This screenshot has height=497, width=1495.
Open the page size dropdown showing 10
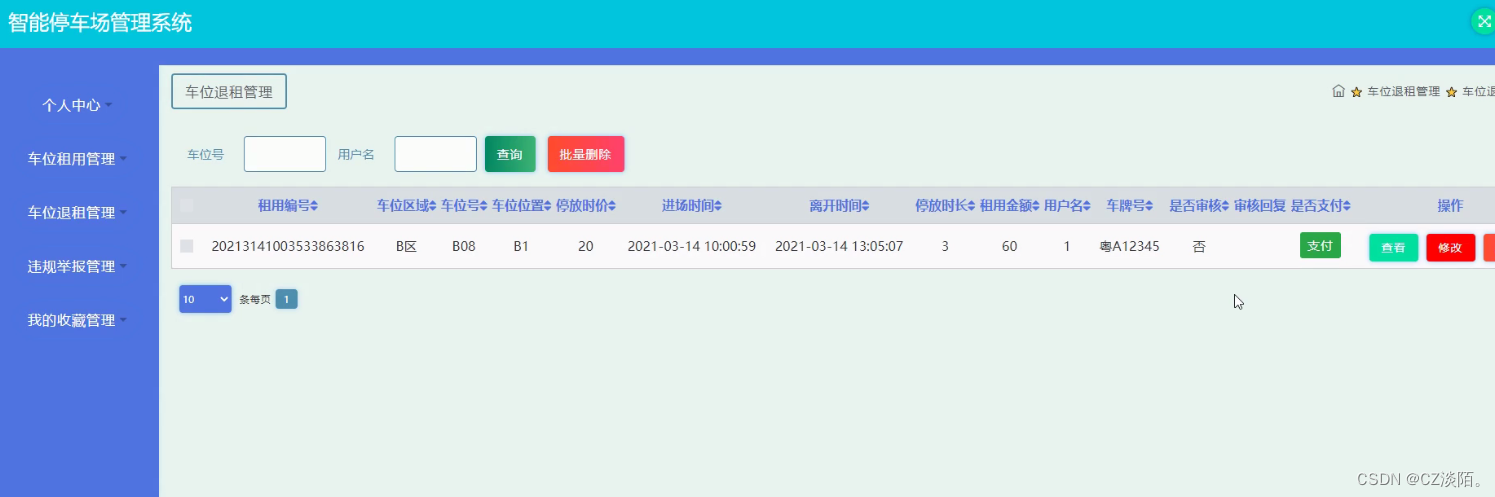pos(205,299)
